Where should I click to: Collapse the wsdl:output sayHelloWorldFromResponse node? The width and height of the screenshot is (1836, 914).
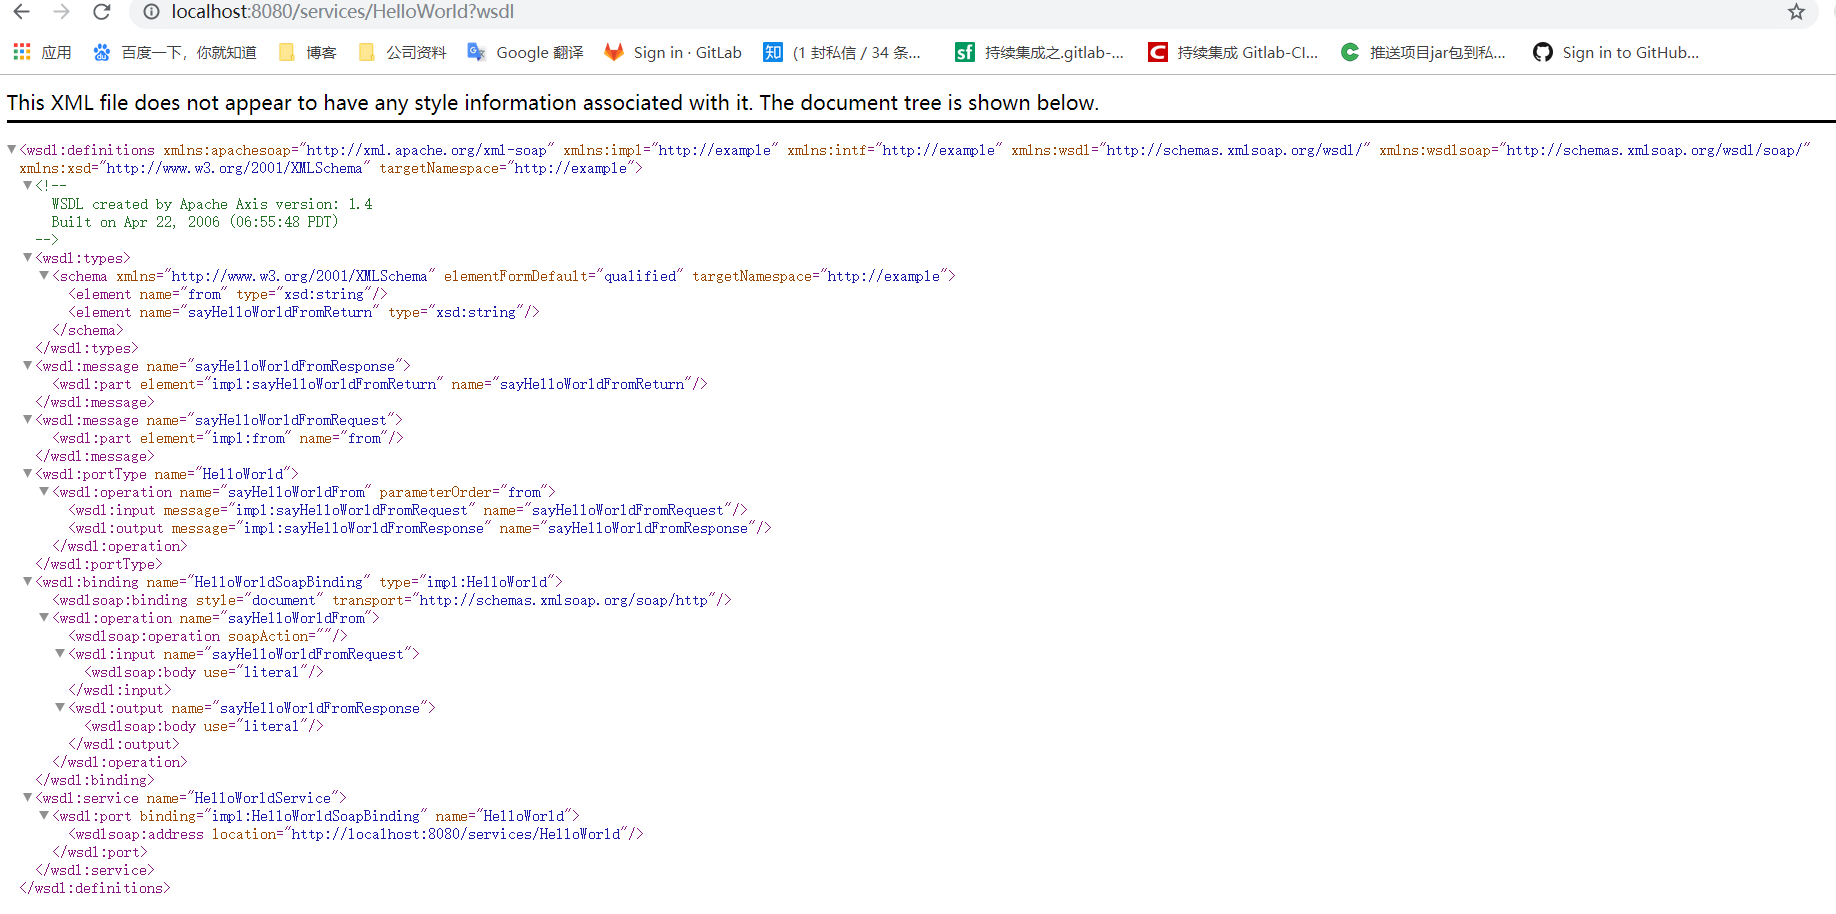[60, 707]
